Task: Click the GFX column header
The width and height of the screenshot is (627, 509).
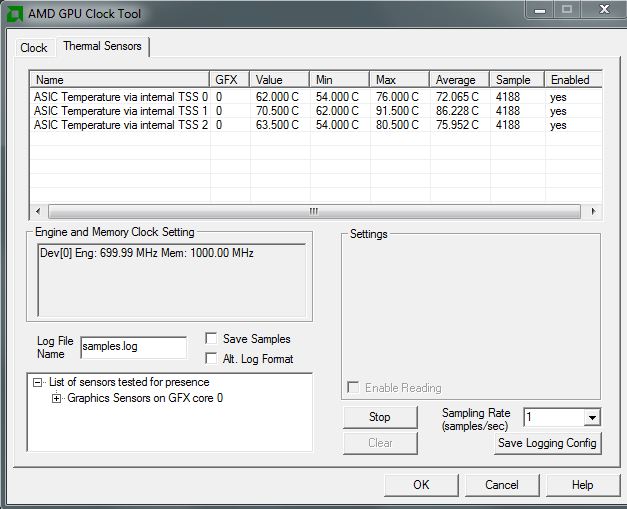Action: (230, 80)
